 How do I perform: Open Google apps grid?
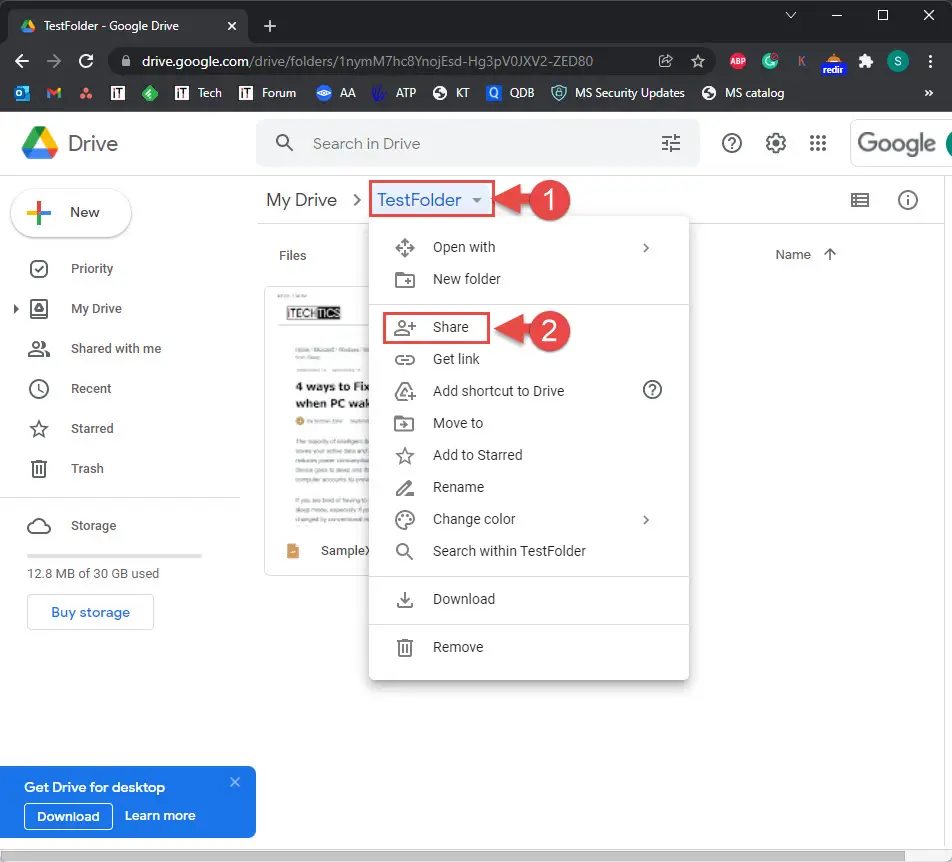coord(818,143)
